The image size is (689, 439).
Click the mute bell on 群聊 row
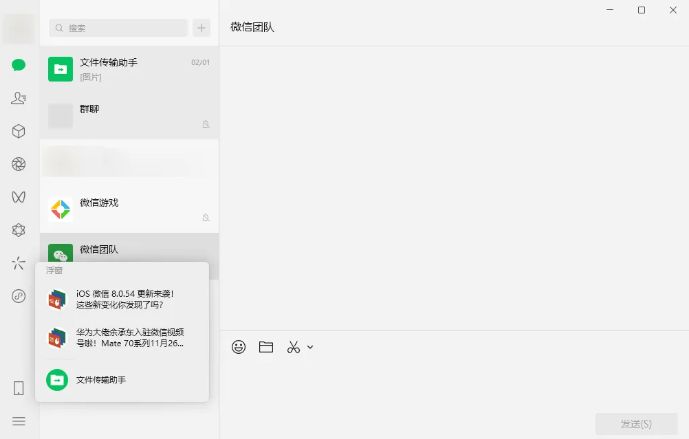click(206, 124)
